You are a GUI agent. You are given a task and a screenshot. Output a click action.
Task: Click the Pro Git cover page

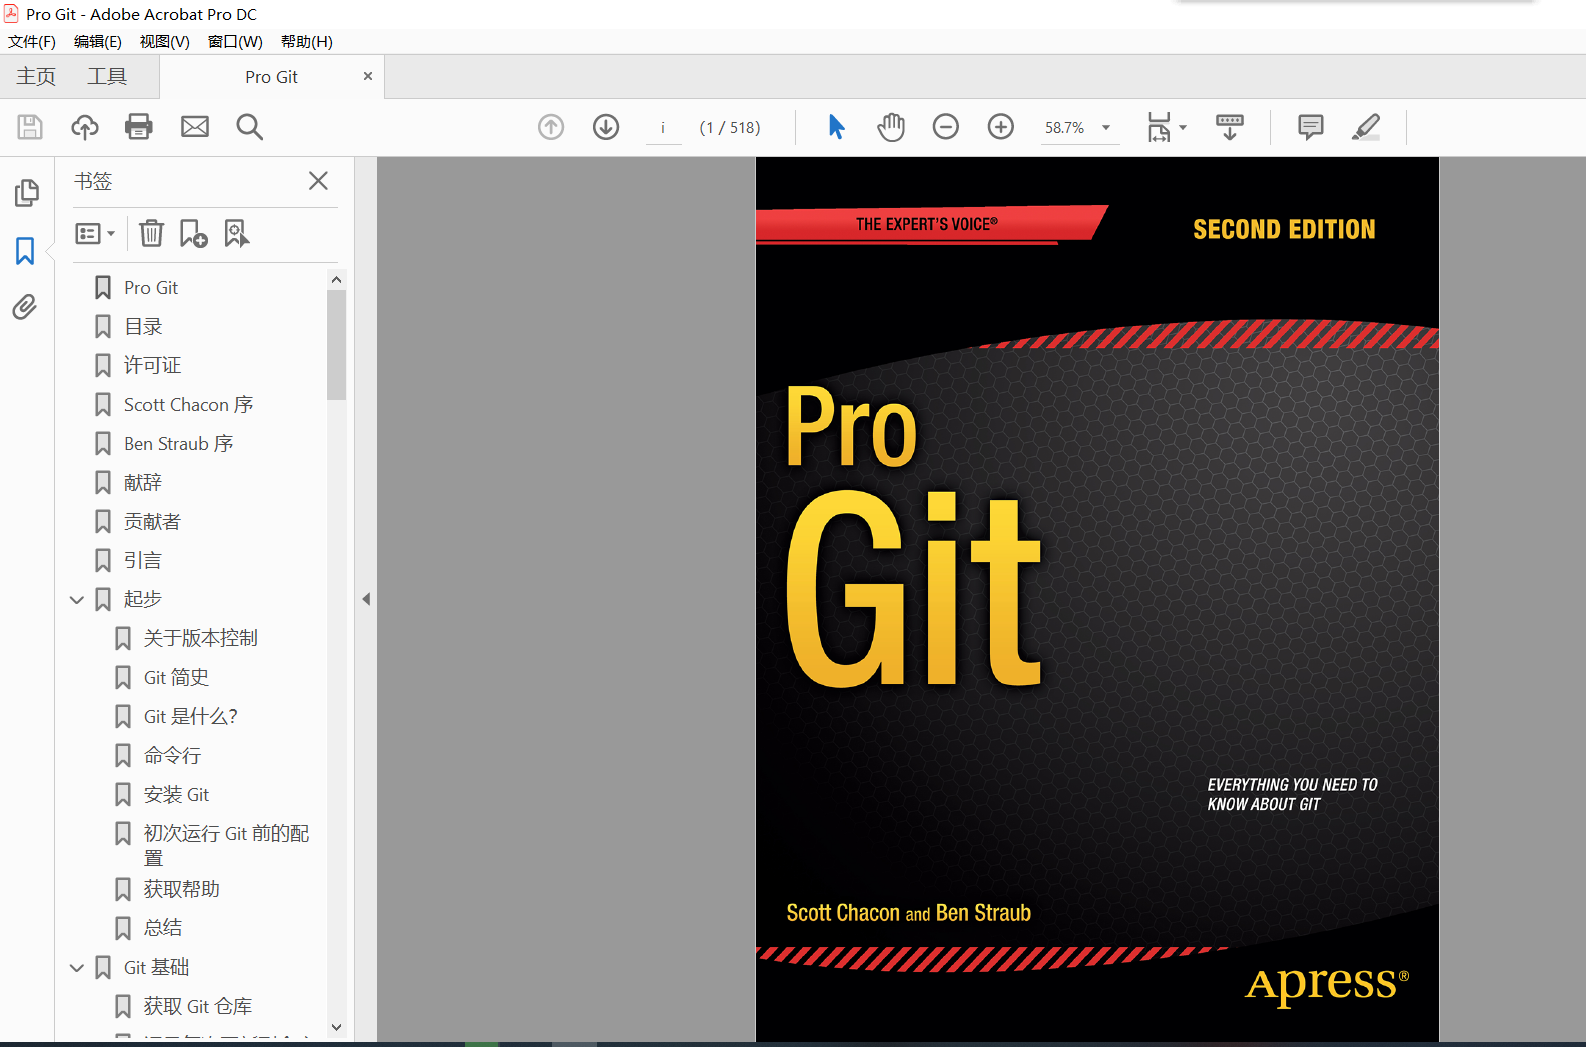(x=1097, y=599)
